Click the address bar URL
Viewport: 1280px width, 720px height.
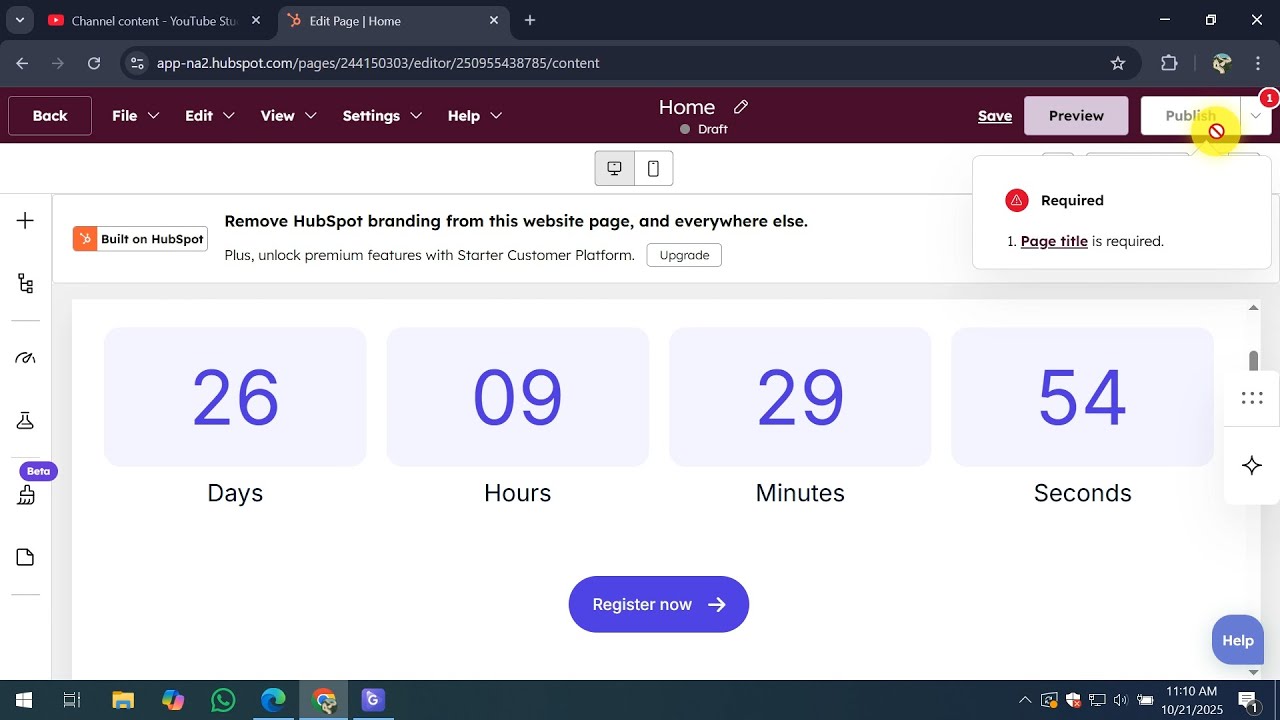pyautogui.click(x=378, y=63)
